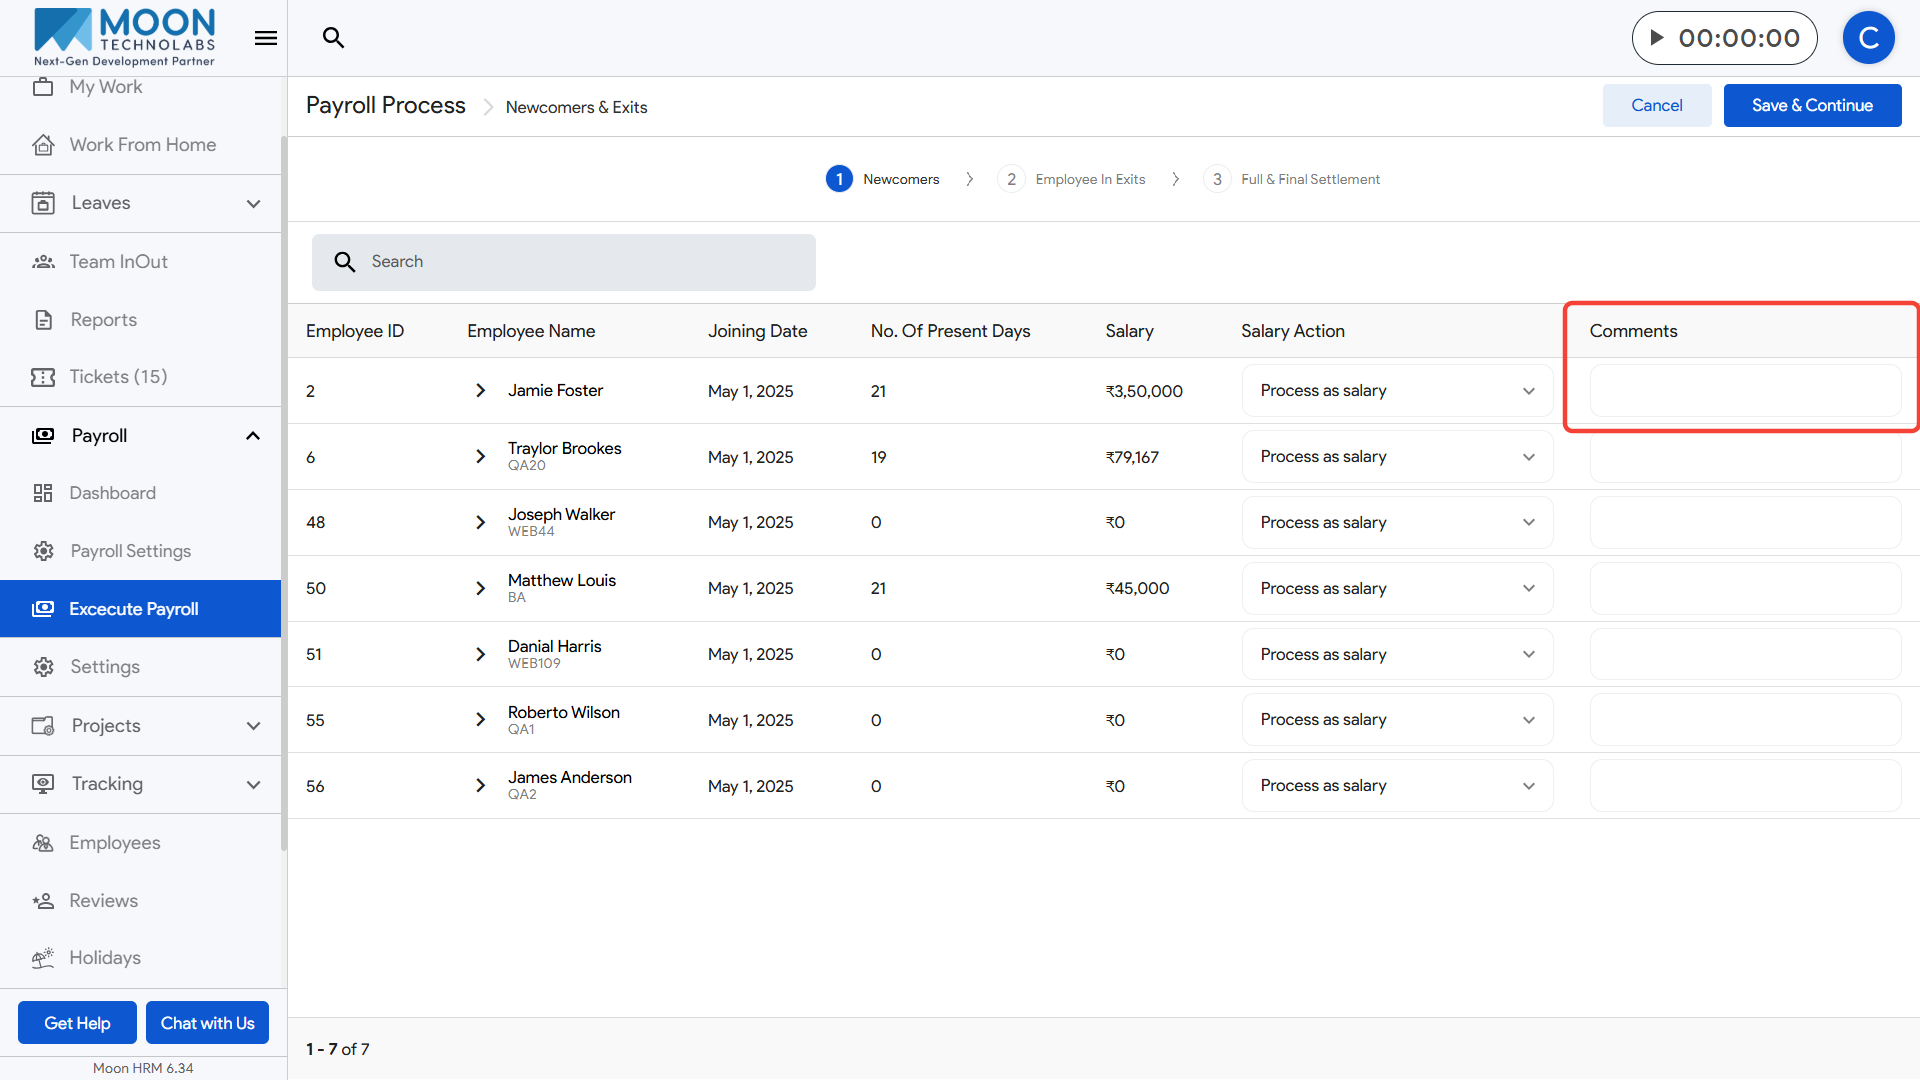
Task: Go to Employee In Exits step
Action: point(1089,179)
